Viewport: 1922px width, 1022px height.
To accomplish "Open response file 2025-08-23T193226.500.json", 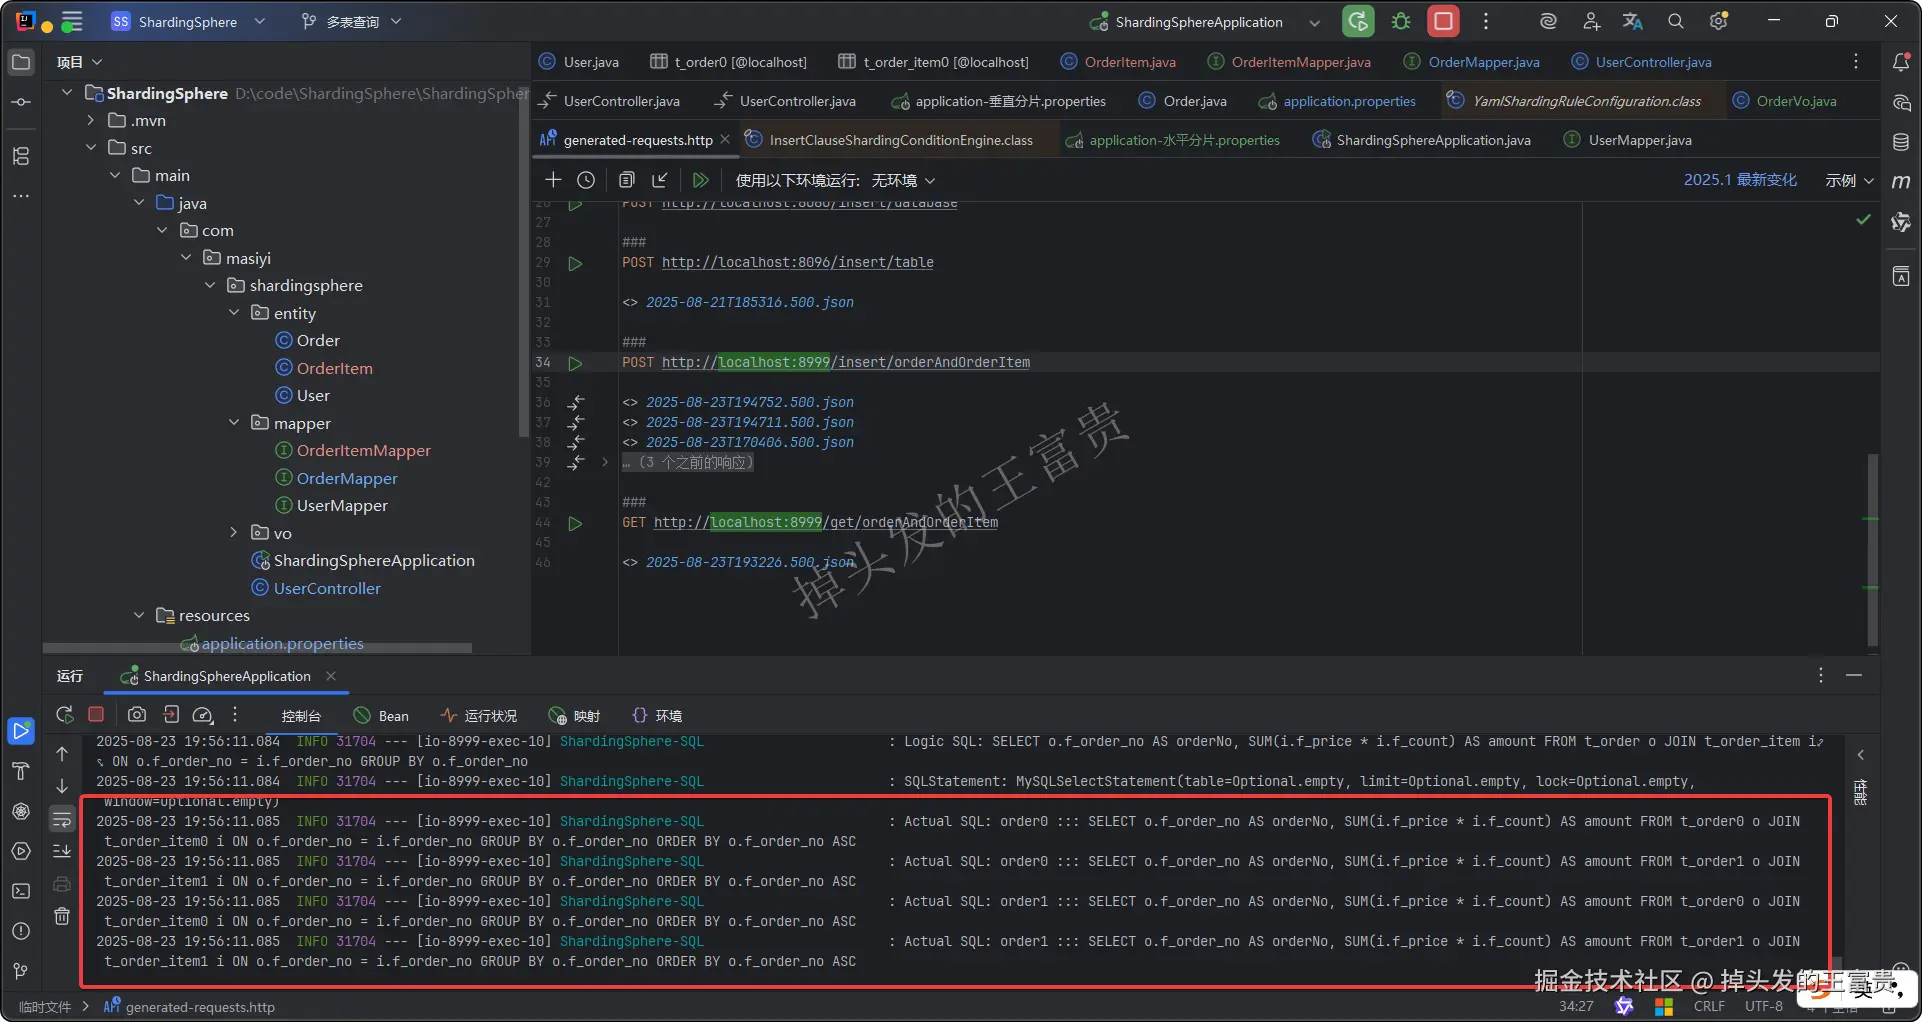I will point(750,562).
